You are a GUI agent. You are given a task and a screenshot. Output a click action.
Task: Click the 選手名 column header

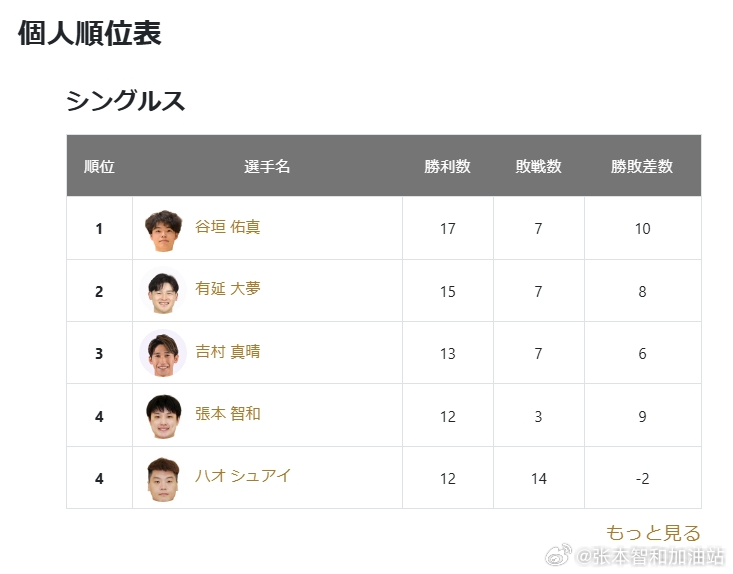(267, 166)
